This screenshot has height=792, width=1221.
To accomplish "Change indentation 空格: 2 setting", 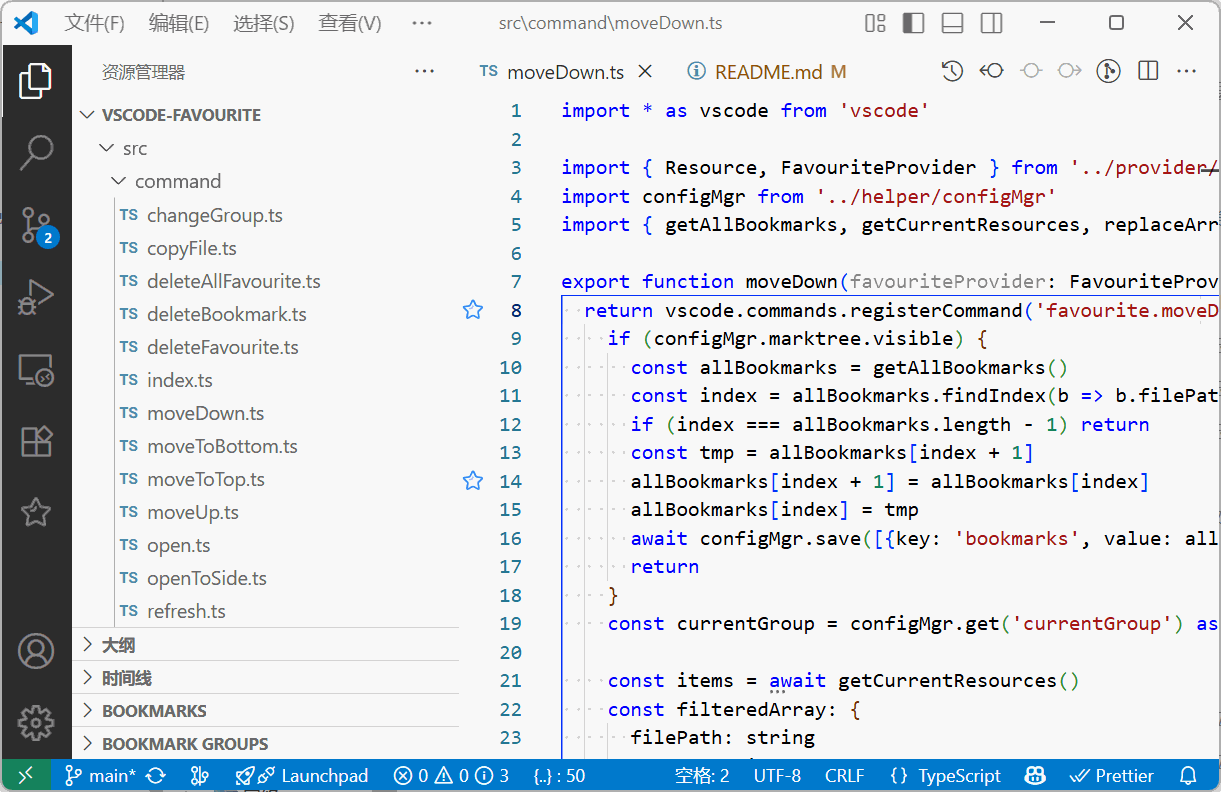I will pos(701,775).
